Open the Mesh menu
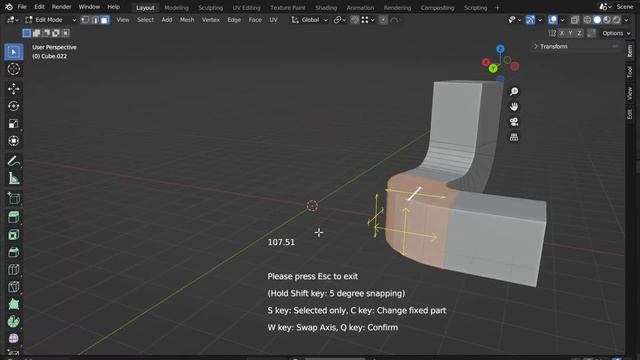 click(x=187, y=20)
